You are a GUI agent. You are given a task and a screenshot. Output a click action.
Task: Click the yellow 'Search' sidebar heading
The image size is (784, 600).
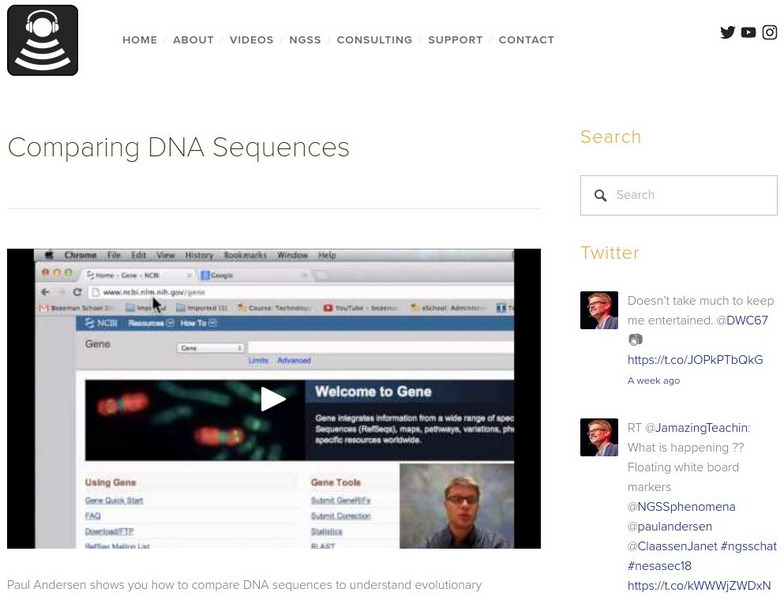(611, 137)
